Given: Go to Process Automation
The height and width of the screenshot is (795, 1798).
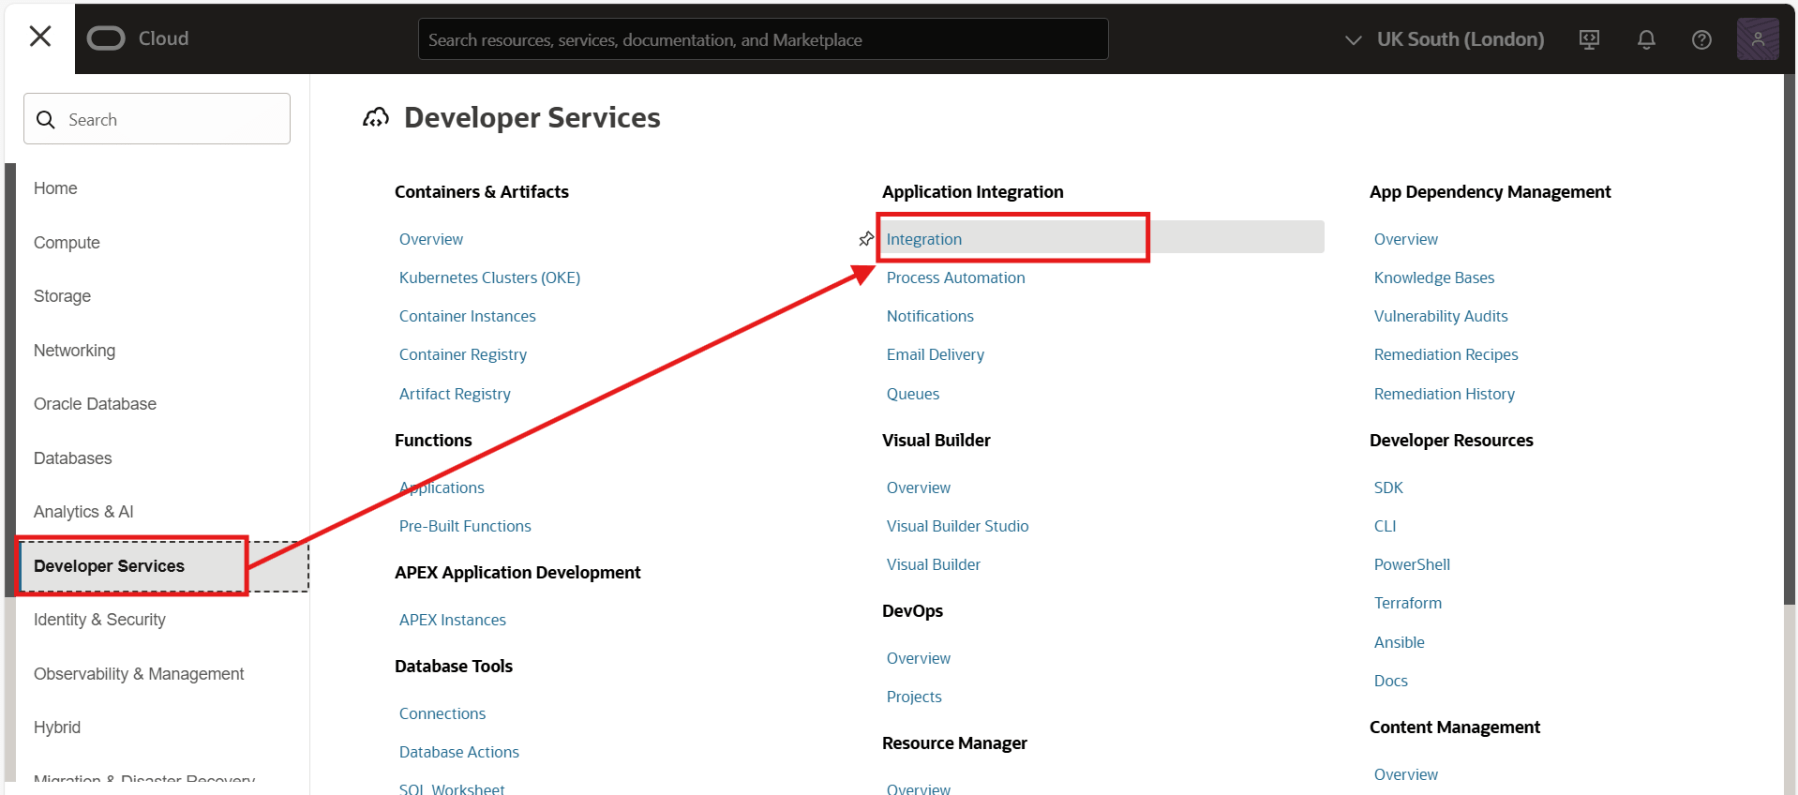Looking at the screenshot, I should (955, 278).
